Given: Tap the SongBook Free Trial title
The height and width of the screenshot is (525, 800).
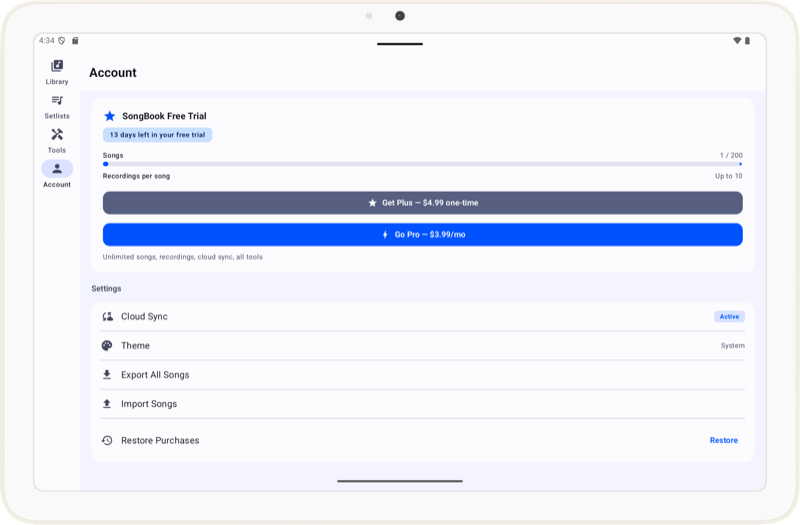Looking at the screenshot, I should coord(164,116).
